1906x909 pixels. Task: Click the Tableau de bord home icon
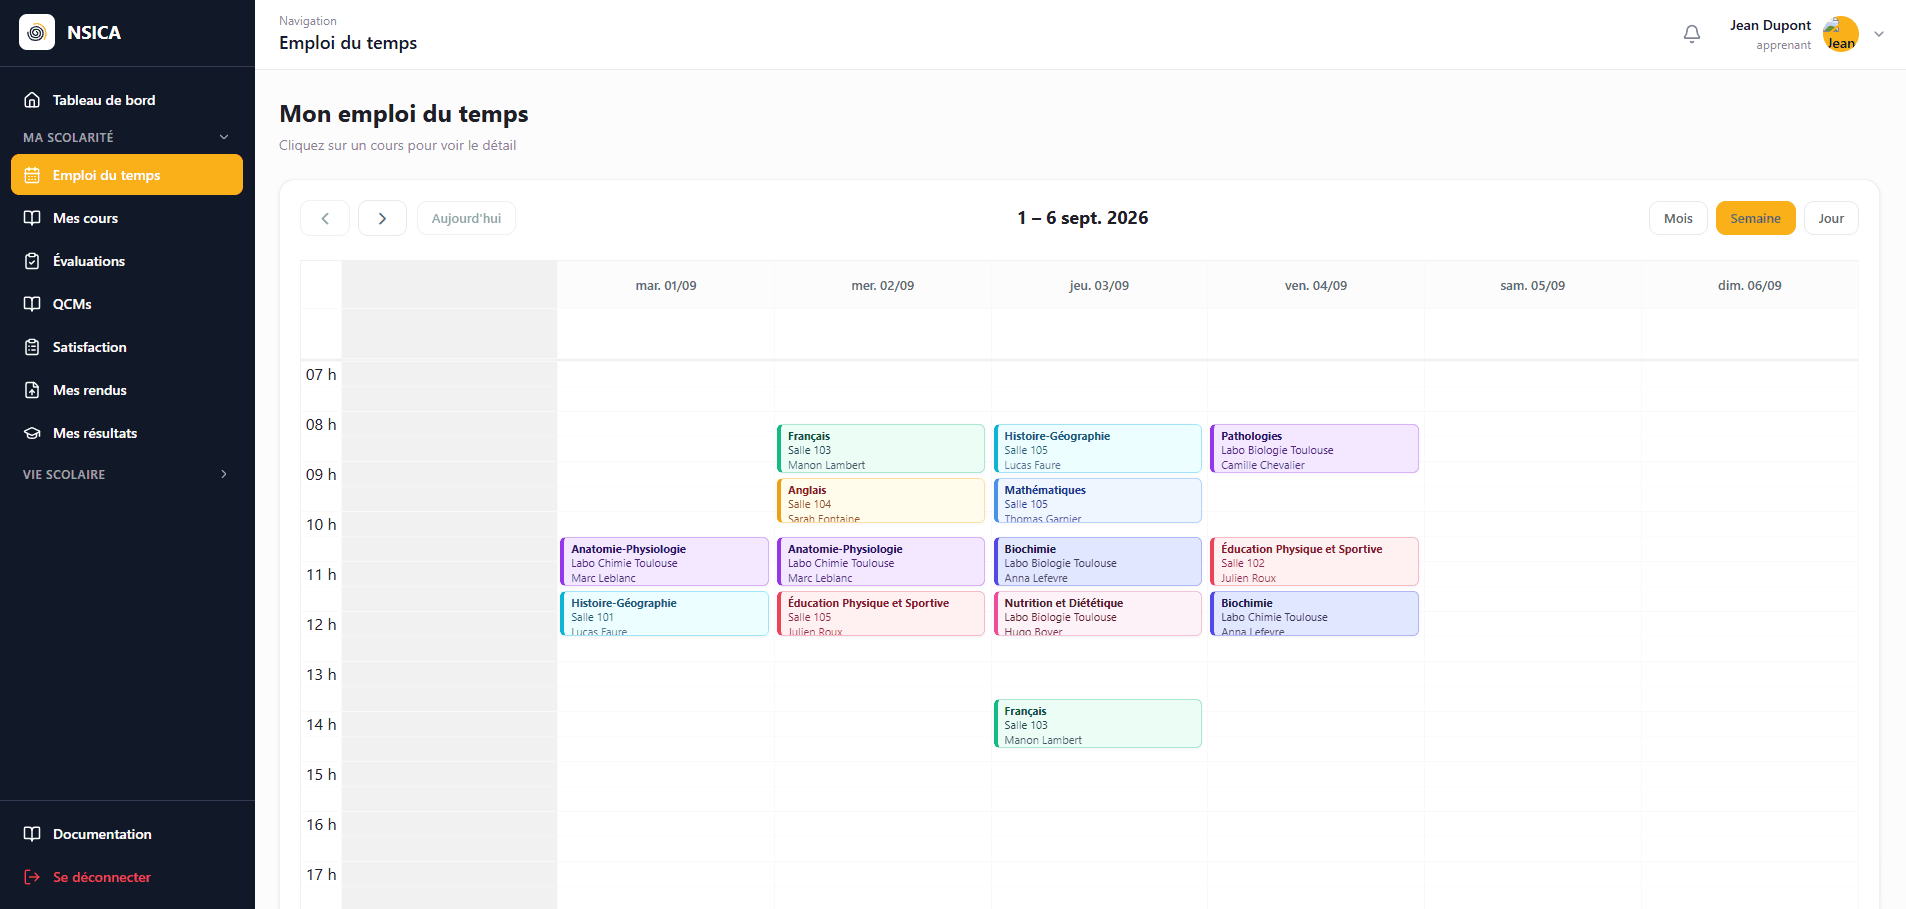click(x=32, y=100)
